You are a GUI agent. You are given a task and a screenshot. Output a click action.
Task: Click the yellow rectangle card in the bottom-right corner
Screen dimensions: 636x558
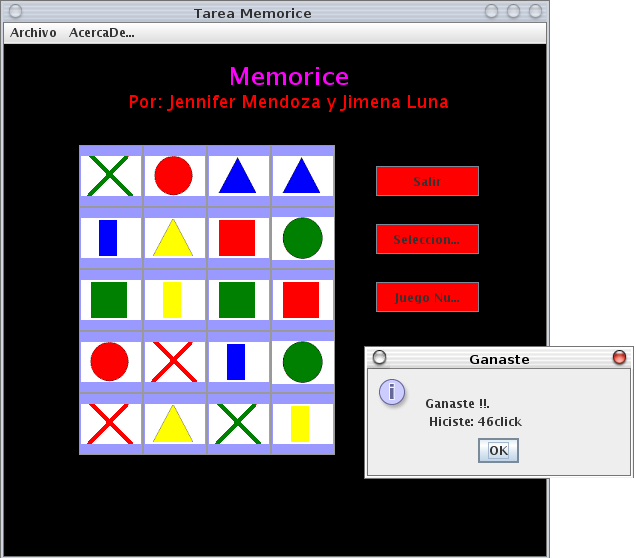[303, 424]
